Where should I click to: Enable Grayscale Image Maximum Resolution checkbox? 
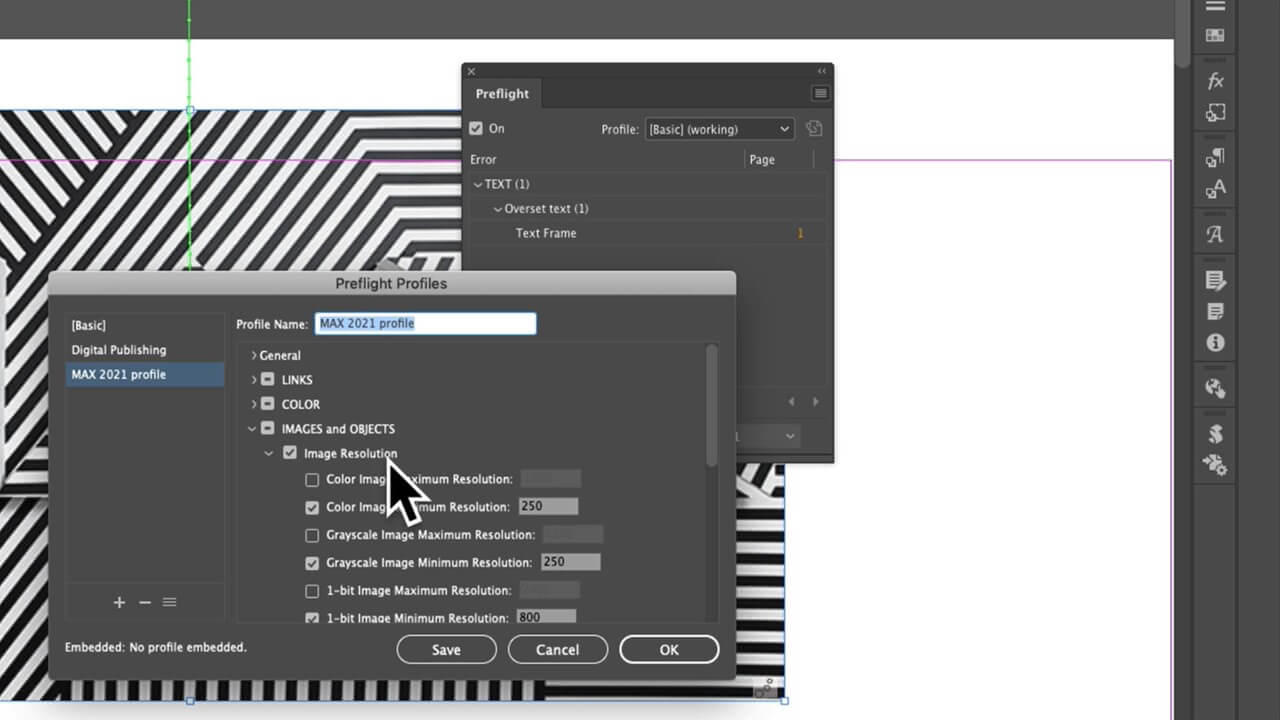312,535
